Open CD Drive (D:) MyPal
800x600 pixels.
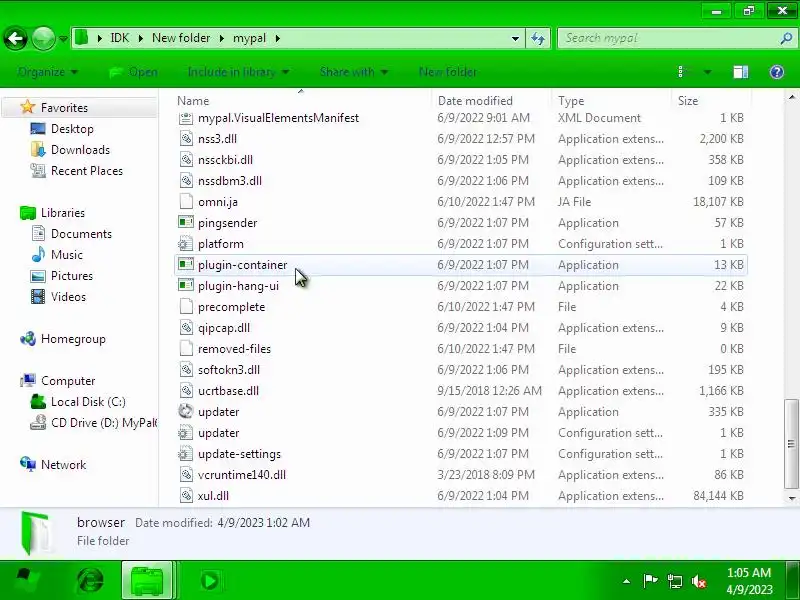click(104, 422)
